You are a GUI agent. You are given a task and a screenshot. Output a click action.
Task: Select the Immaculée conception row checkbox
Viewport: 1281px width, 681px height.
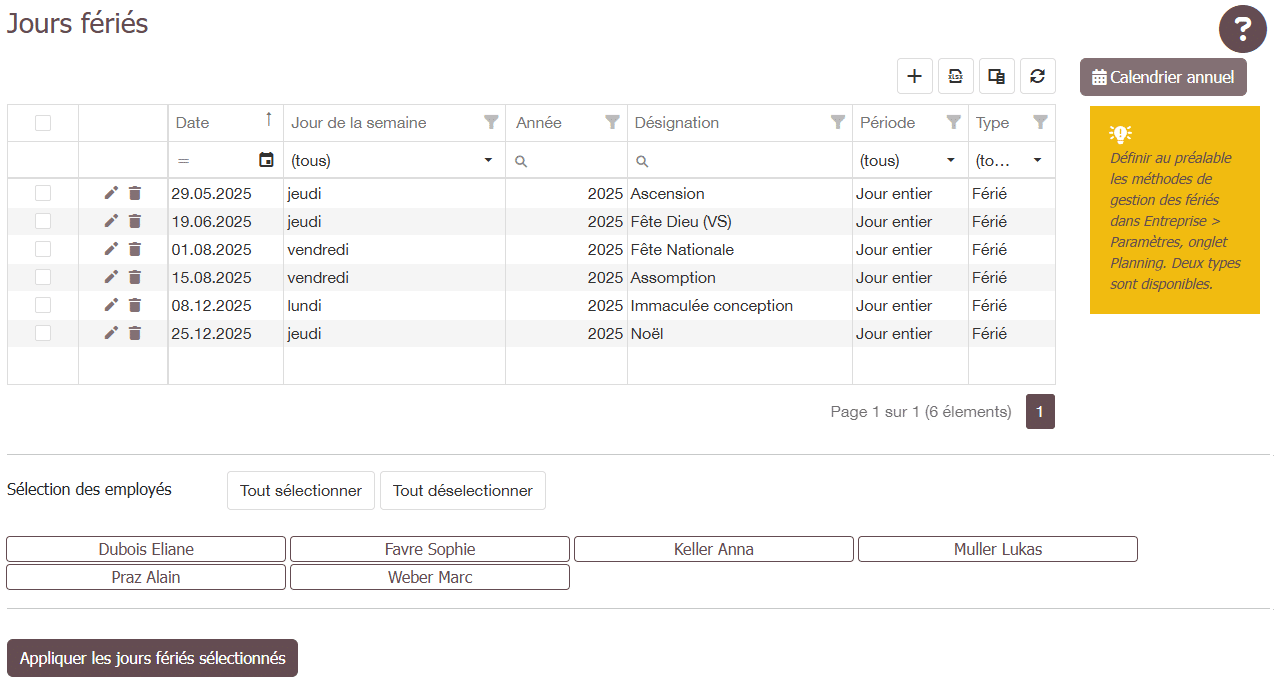coord(43,305)
